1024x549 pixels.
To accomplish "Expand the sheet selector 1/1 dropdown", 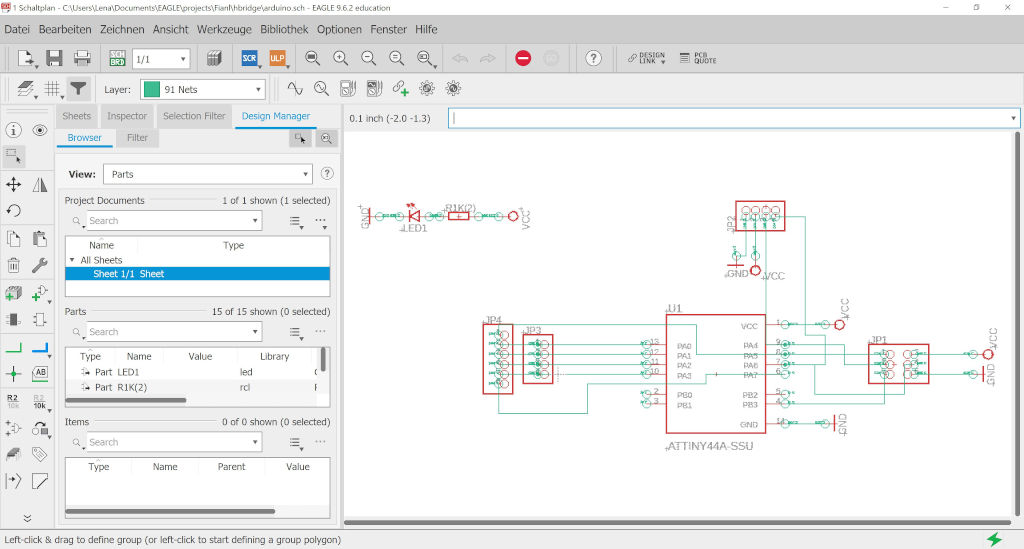I will (x=161, y=59).
